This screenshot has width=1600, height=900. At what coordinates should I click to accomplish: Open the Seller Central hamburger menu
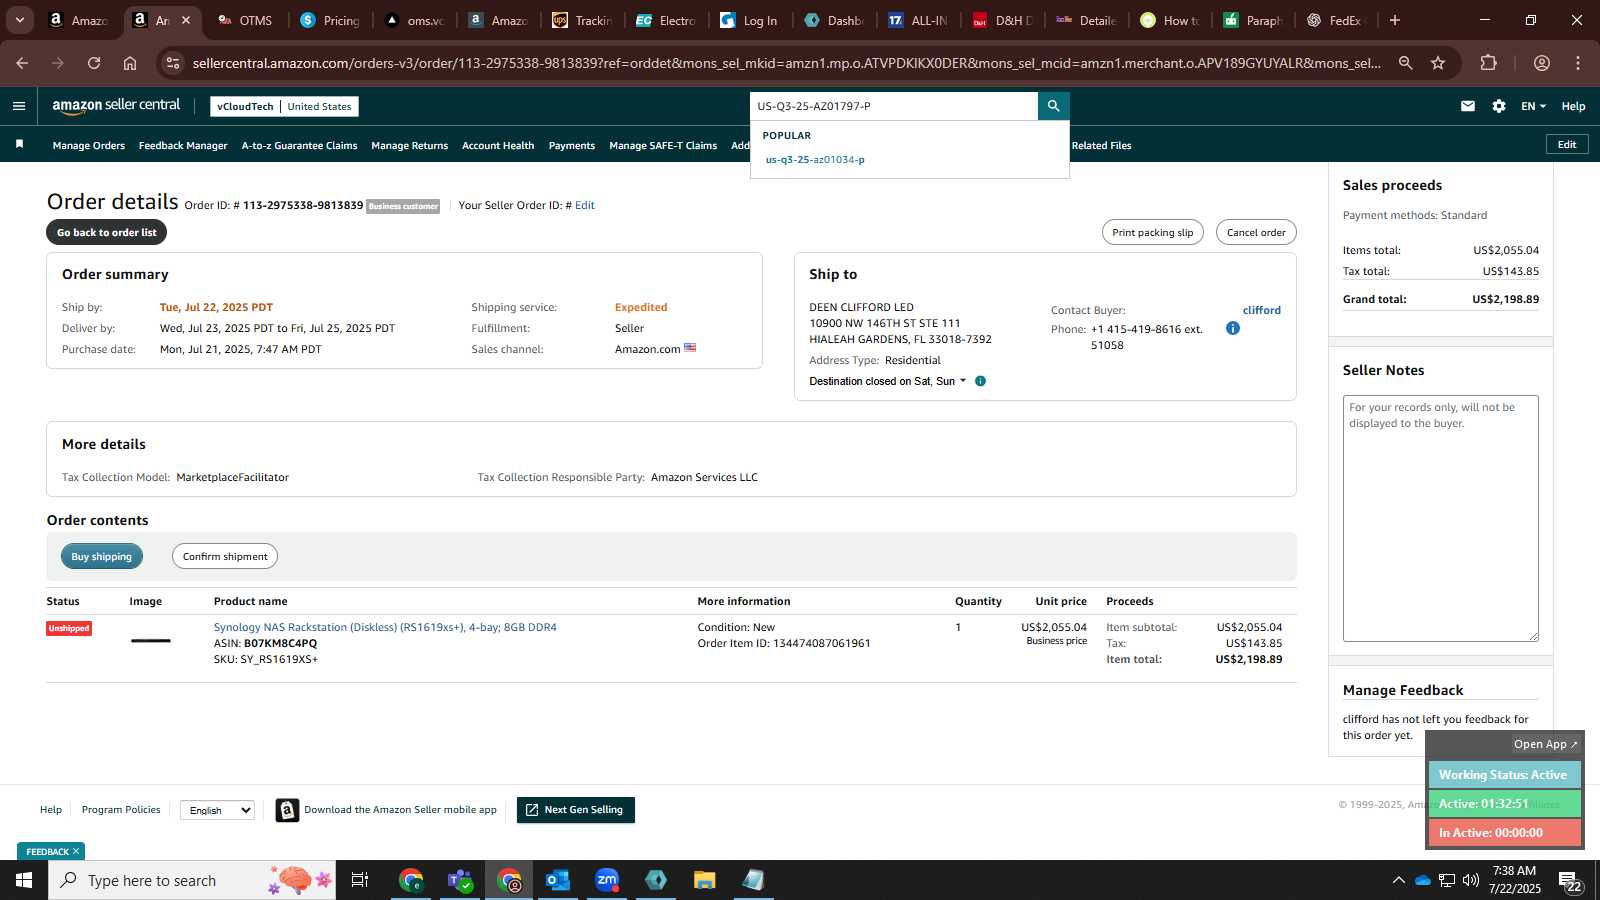click(x=19, y=106)
